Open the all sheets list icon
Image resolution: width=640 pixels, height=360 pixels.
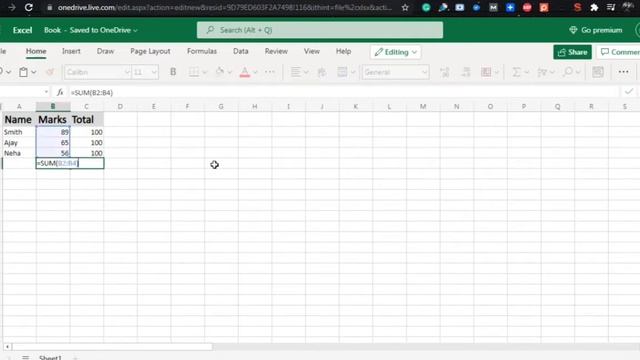tap(25, 357)
